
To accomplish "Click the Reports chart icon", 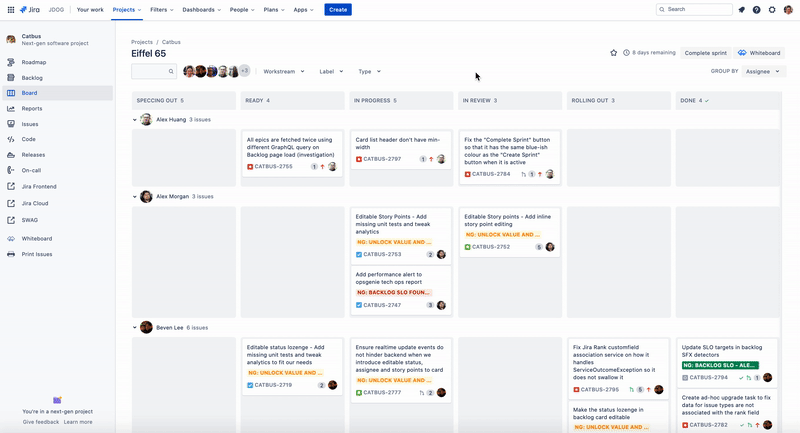I will [11, 109].
